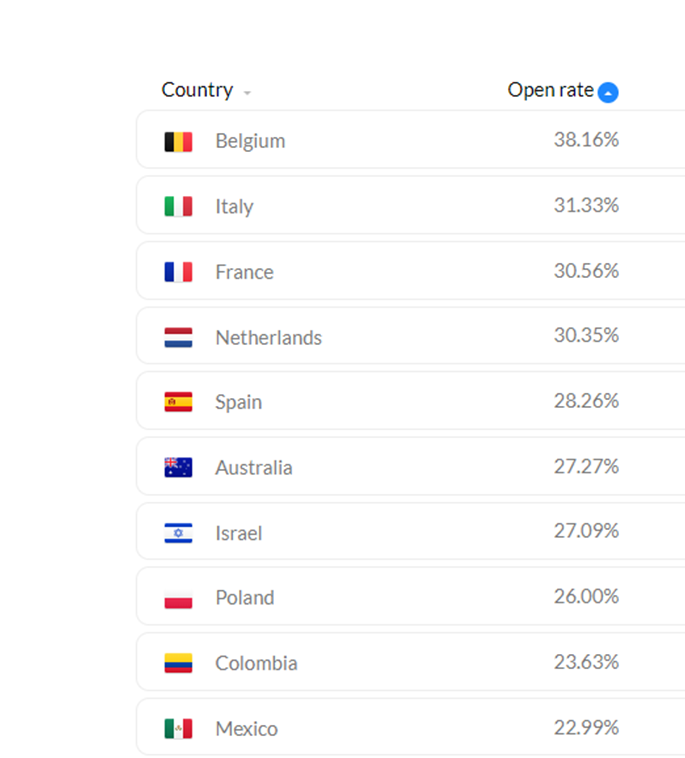
Task: Click the Australia flag icon
Action: (x=178, y=467)
